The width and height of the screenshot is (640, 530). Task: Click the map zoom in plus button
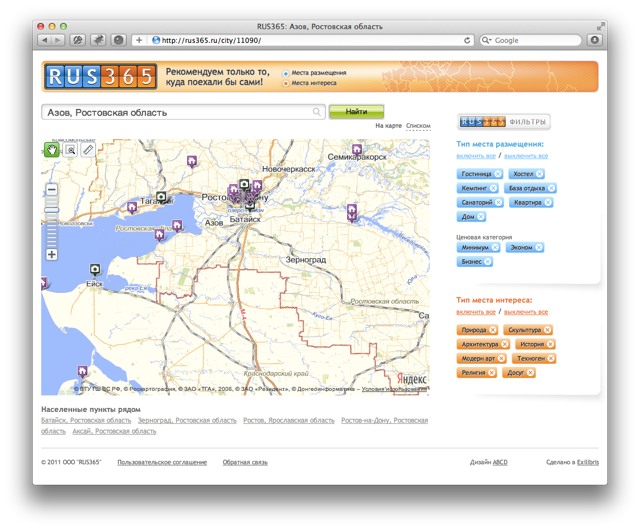click(x=52, y=255)
